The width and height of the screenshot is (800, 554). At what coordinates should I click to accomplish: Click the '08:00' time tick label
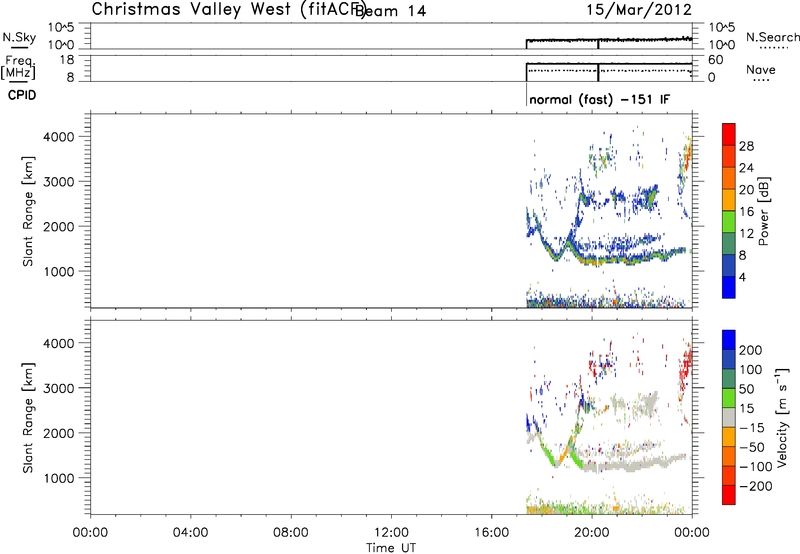[291, 533]
